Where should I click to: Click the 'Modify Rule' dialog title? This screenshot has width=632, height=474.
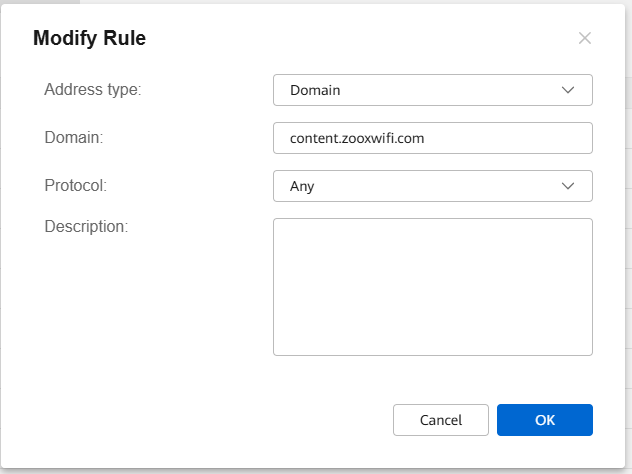89,38
